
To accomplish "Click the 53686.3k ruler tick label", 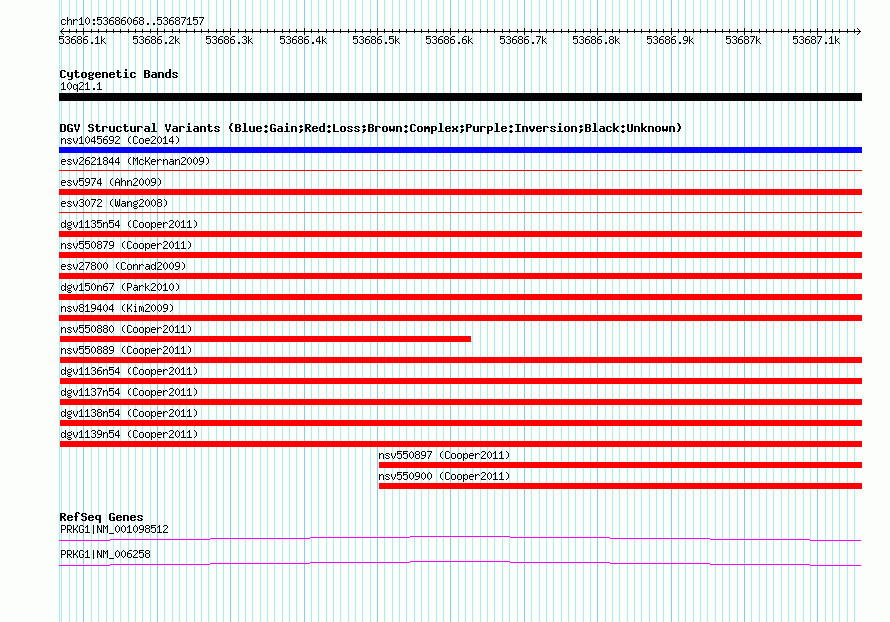I will pyautogui.click(x=229, y=40).
